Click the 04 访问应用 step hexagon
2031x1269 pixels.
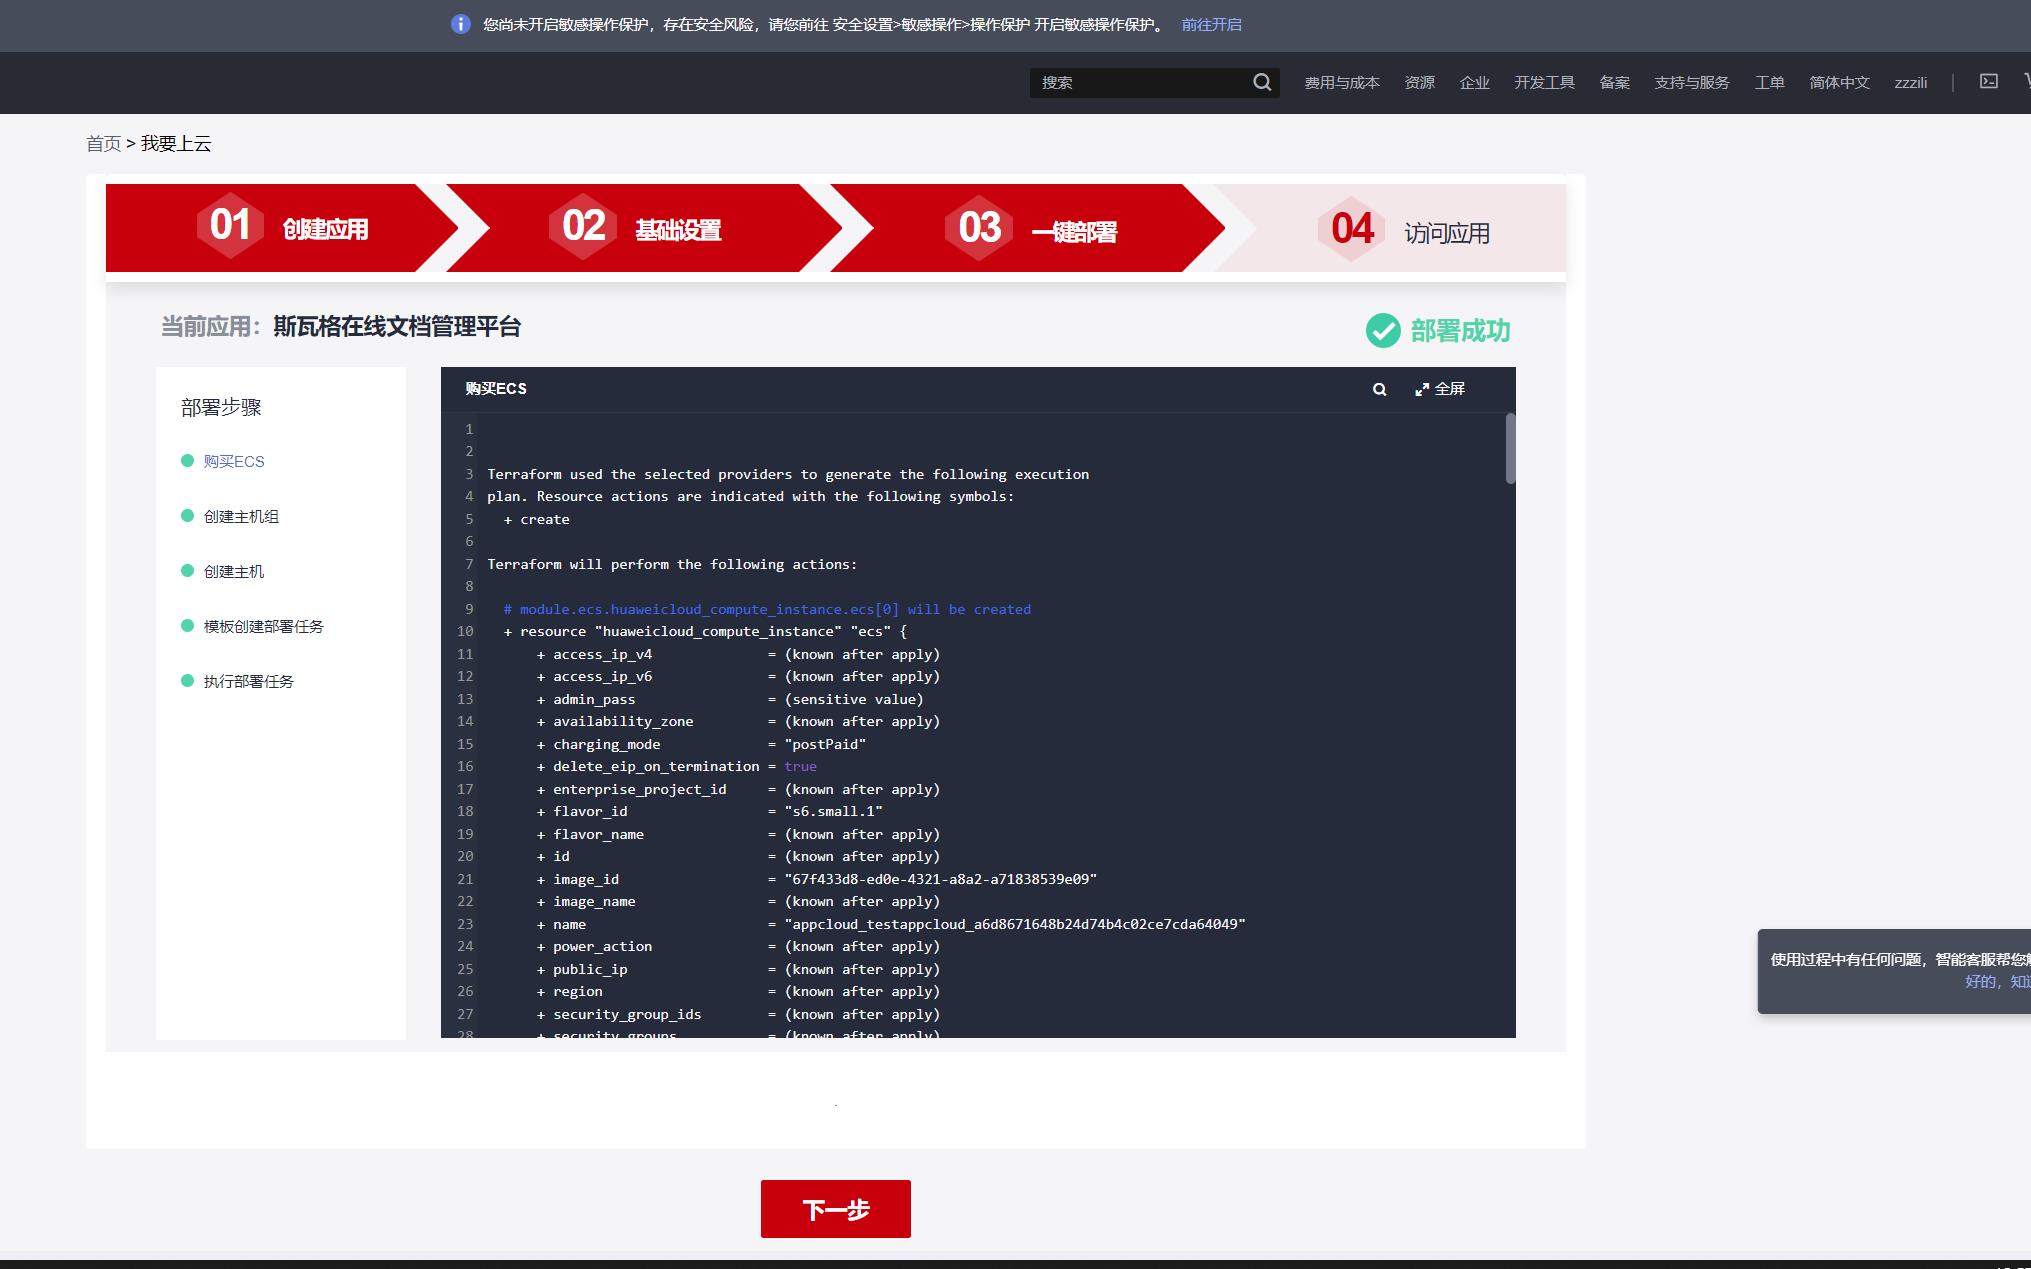coord(1352,229)
